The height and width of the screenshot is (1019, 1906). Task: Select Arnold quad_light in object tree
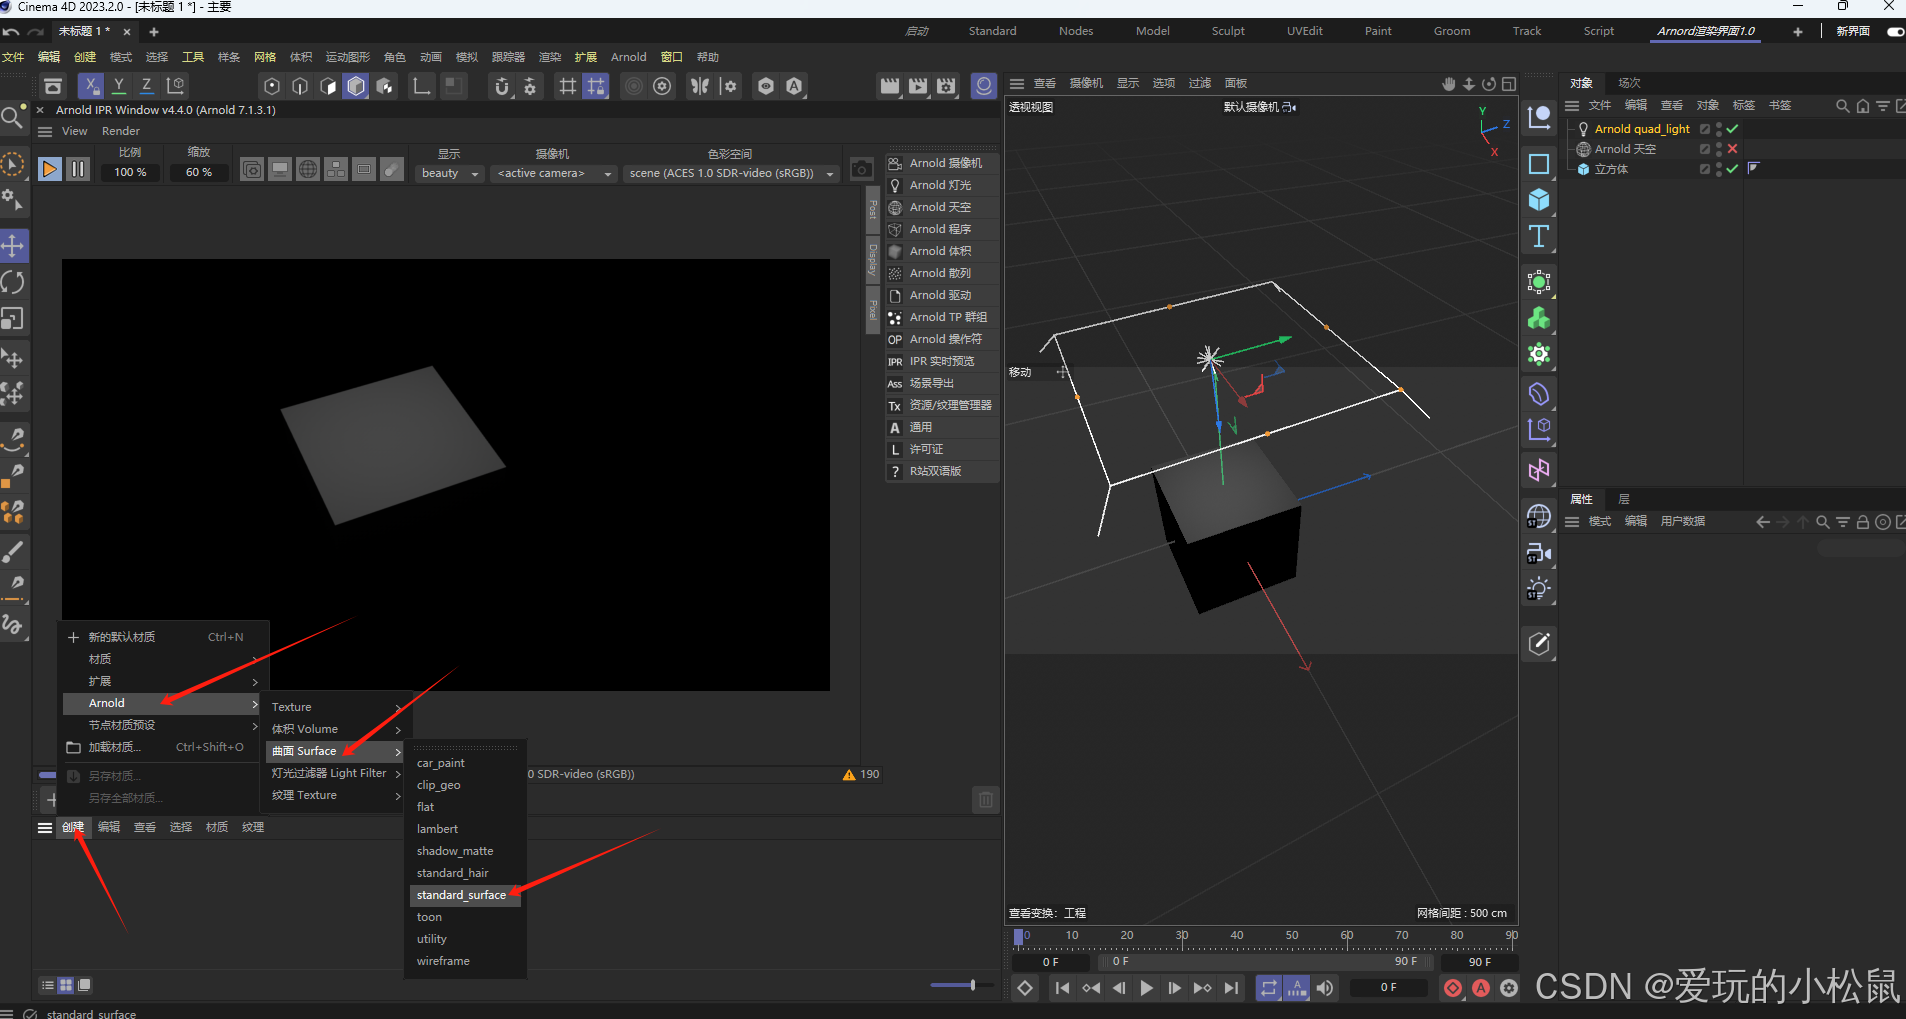pyautogui.click(x=1642, y=129)
